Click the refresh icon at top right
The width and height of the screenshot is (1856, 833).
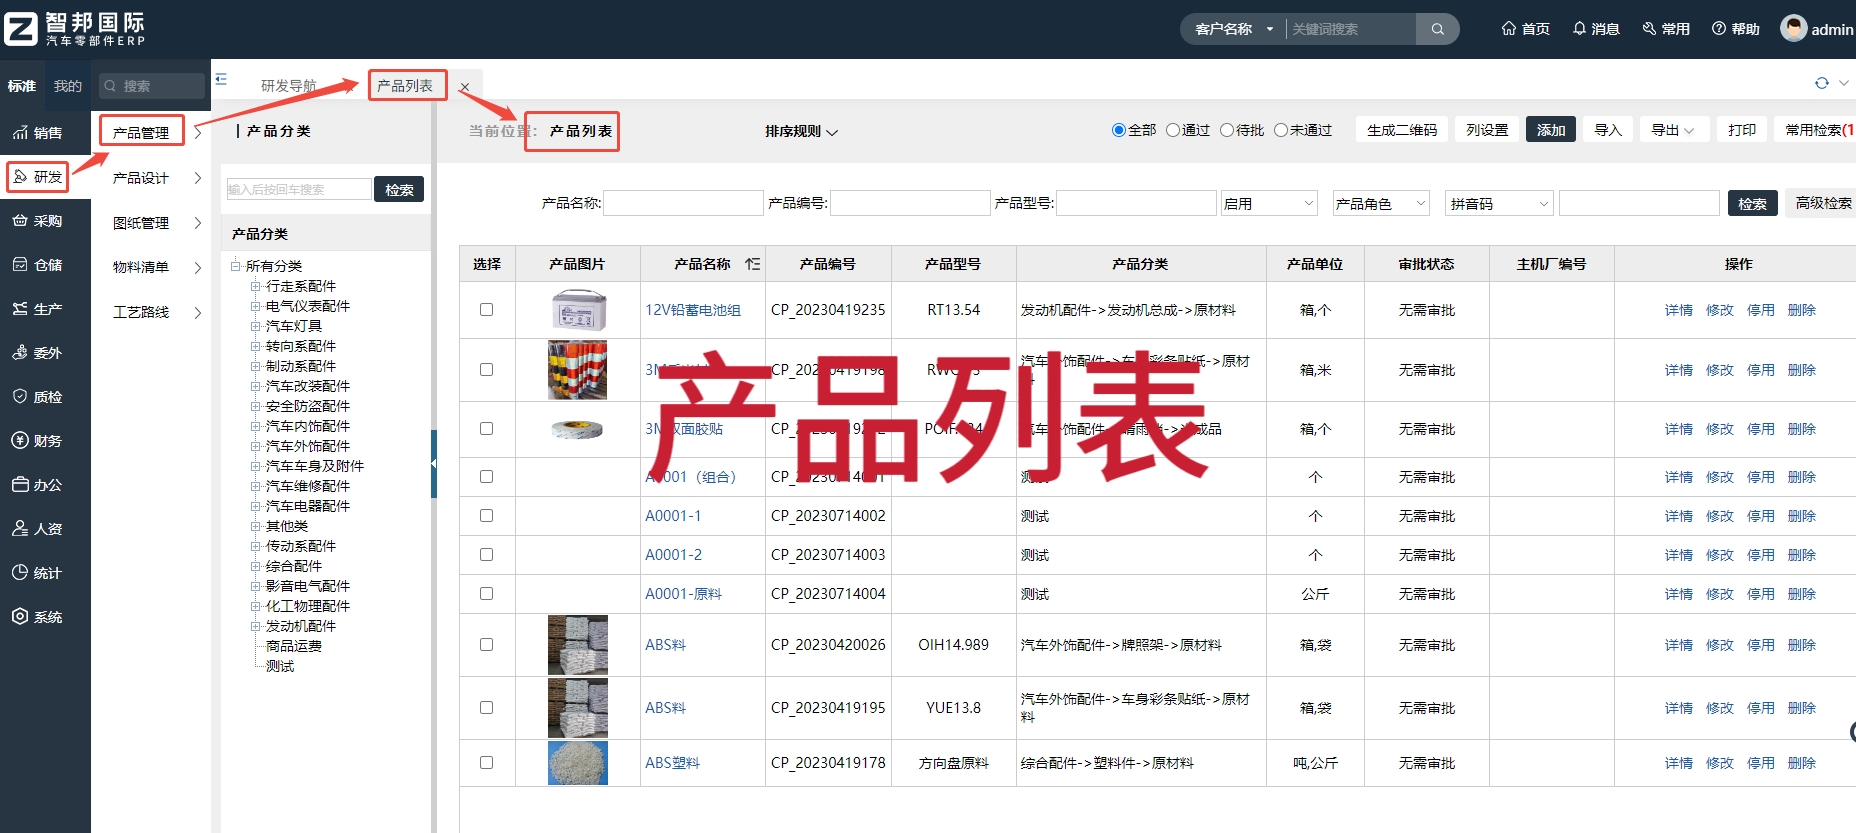(1822, 83)
